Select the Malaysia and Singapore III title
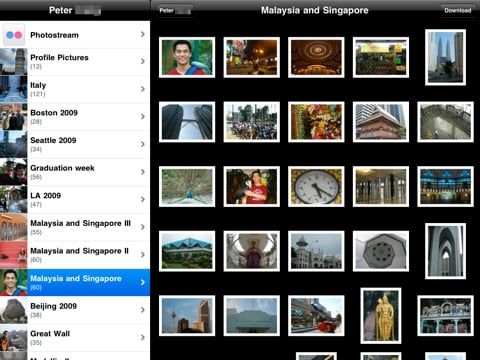 [80, 223]
